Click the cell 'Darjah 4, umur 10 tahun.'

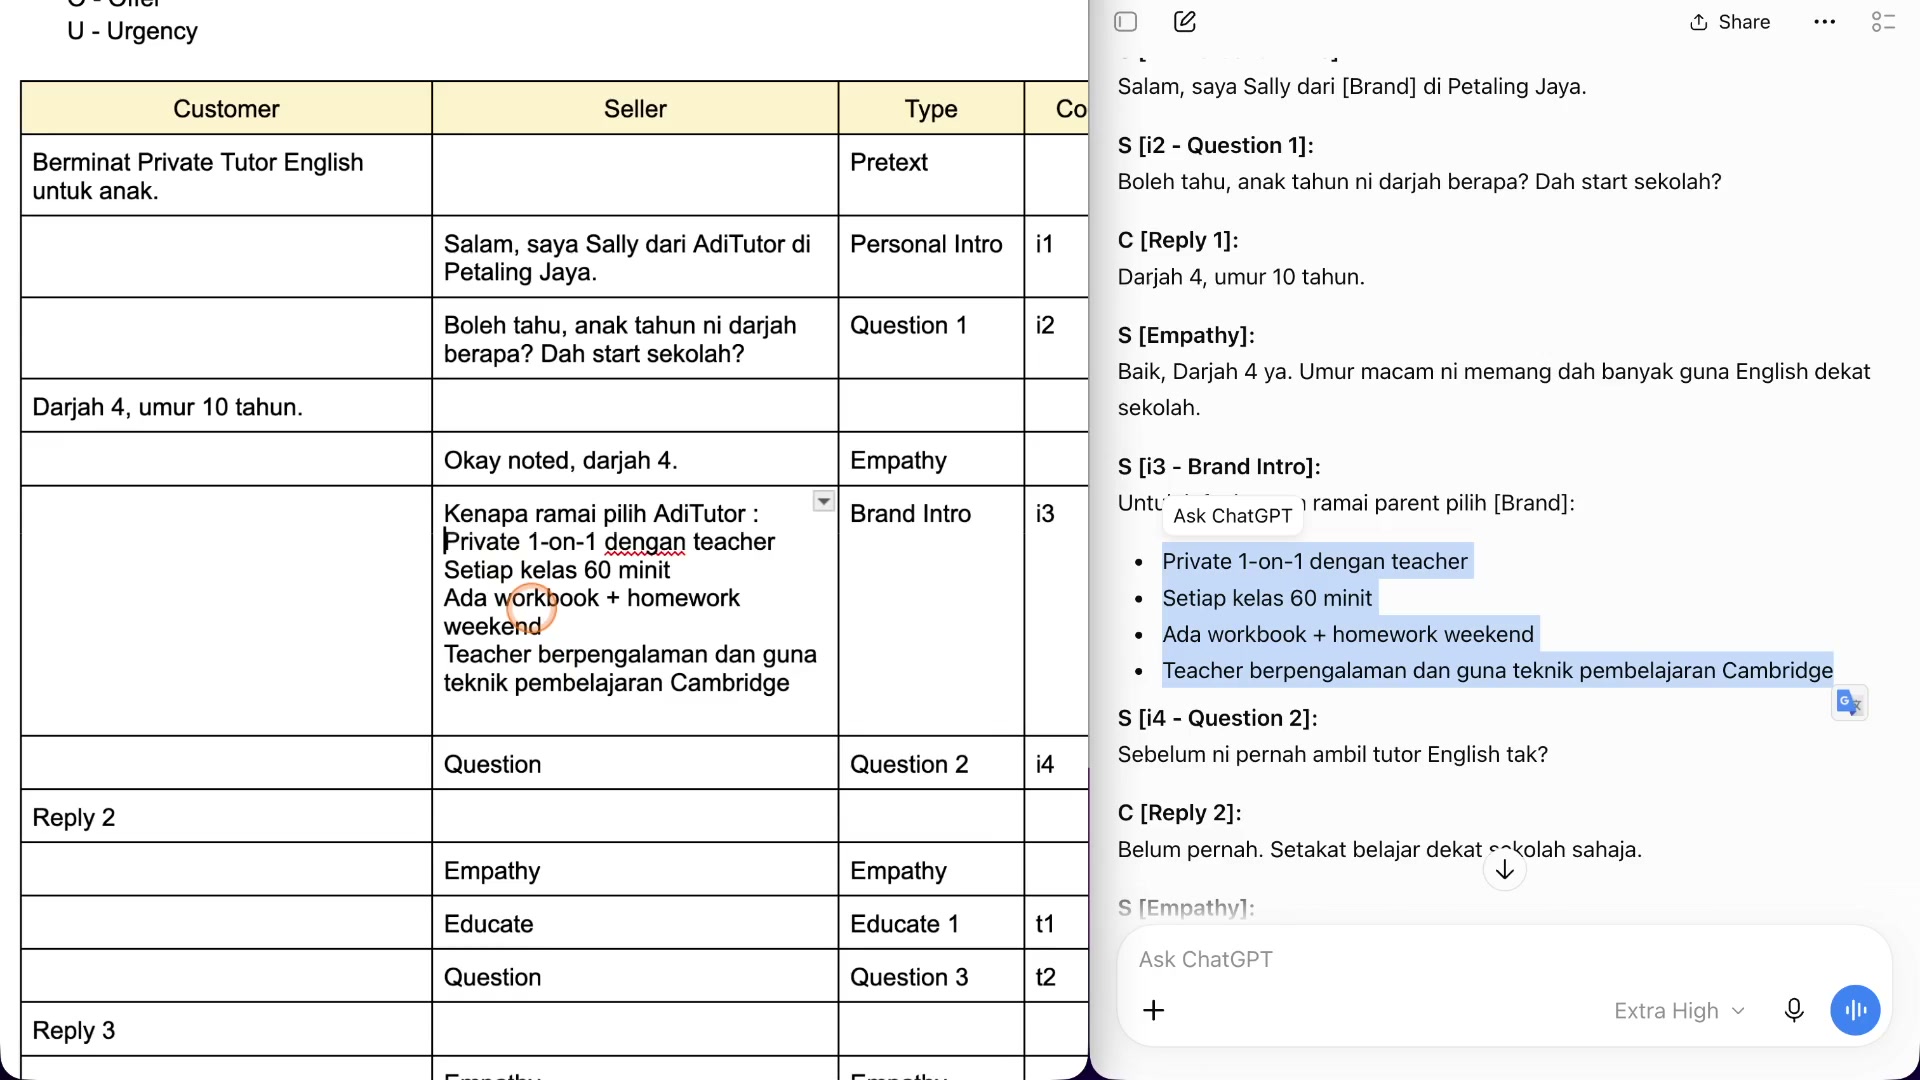tap(226, 407)
